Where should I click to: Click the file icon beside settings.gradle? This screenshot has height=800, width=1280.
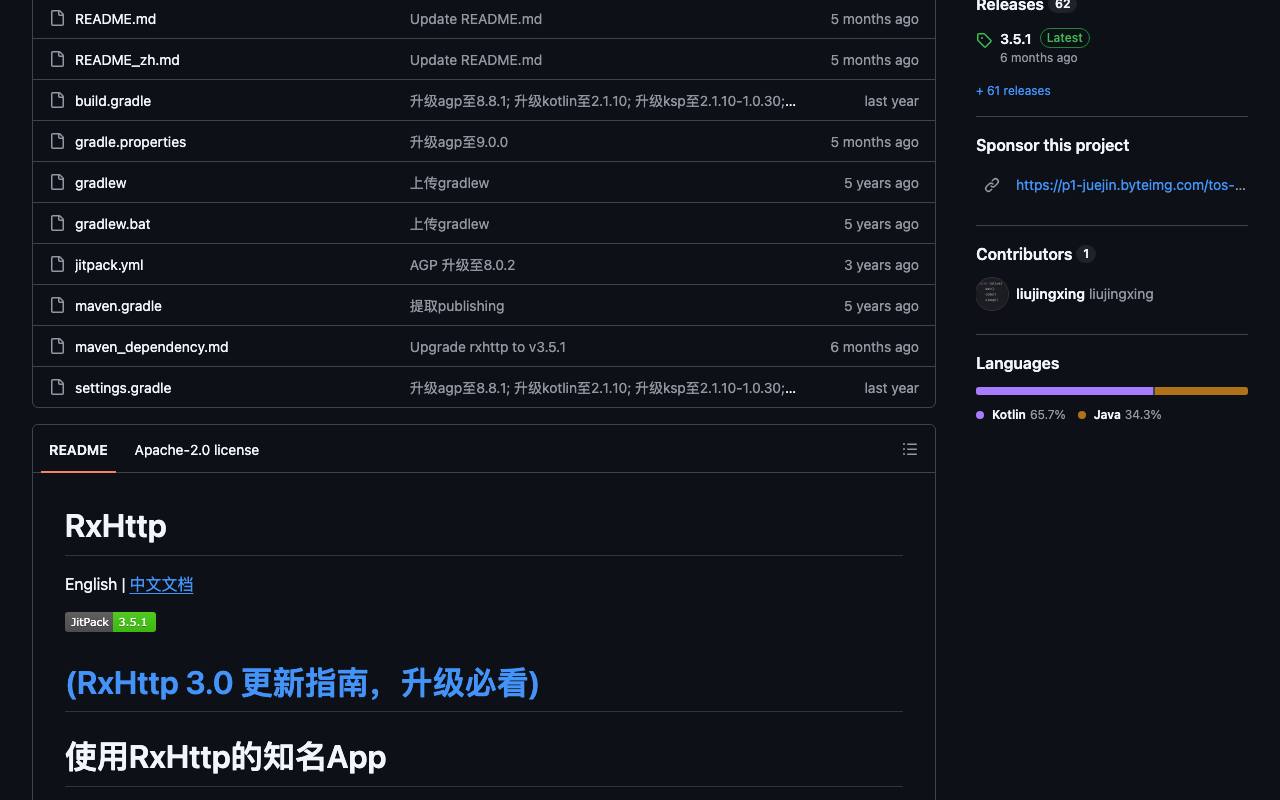pos(57,388)
